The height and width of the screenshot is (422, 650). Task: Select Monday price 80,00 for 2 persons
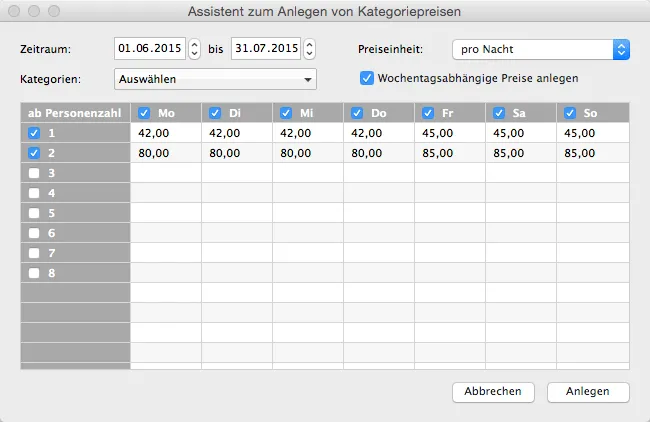click(x=166, y=153)
